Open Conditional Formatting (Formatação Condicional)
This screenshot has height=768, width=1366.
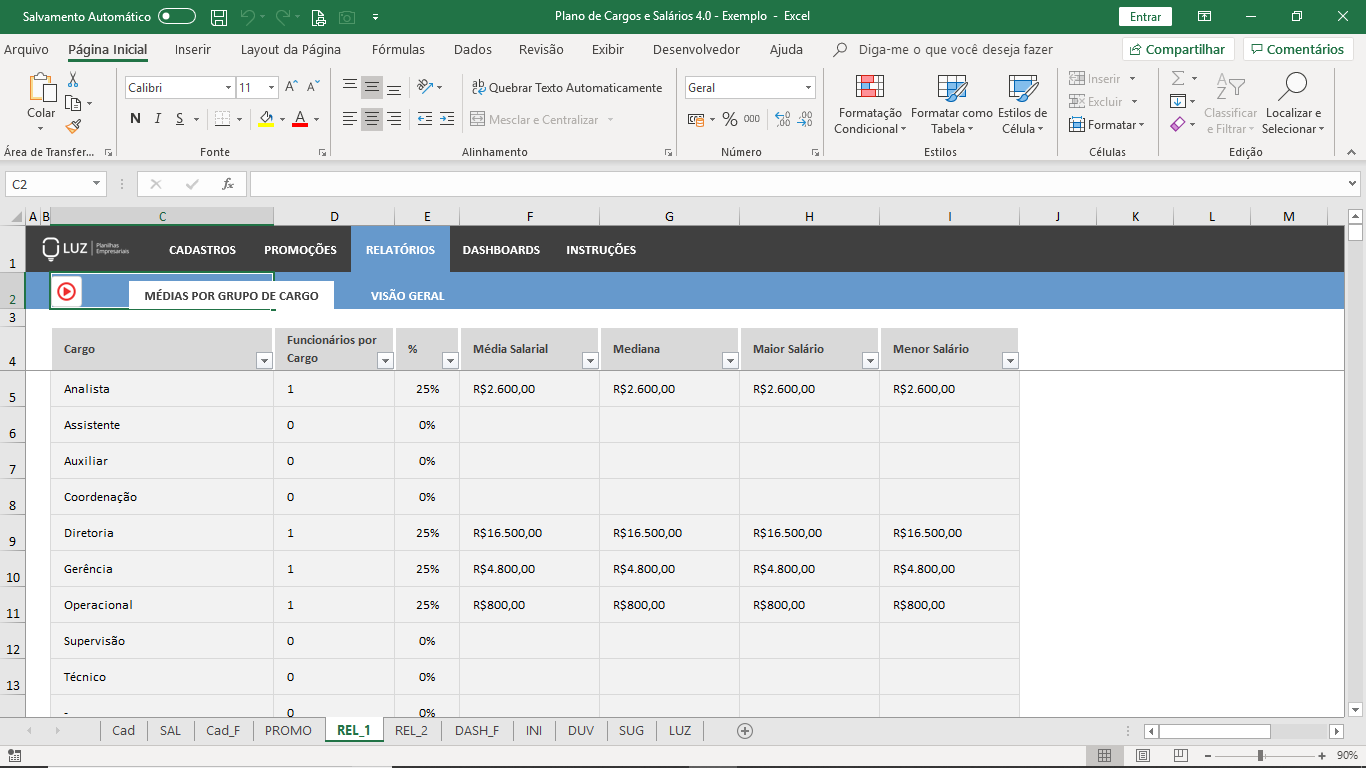(x=868, y=104)
